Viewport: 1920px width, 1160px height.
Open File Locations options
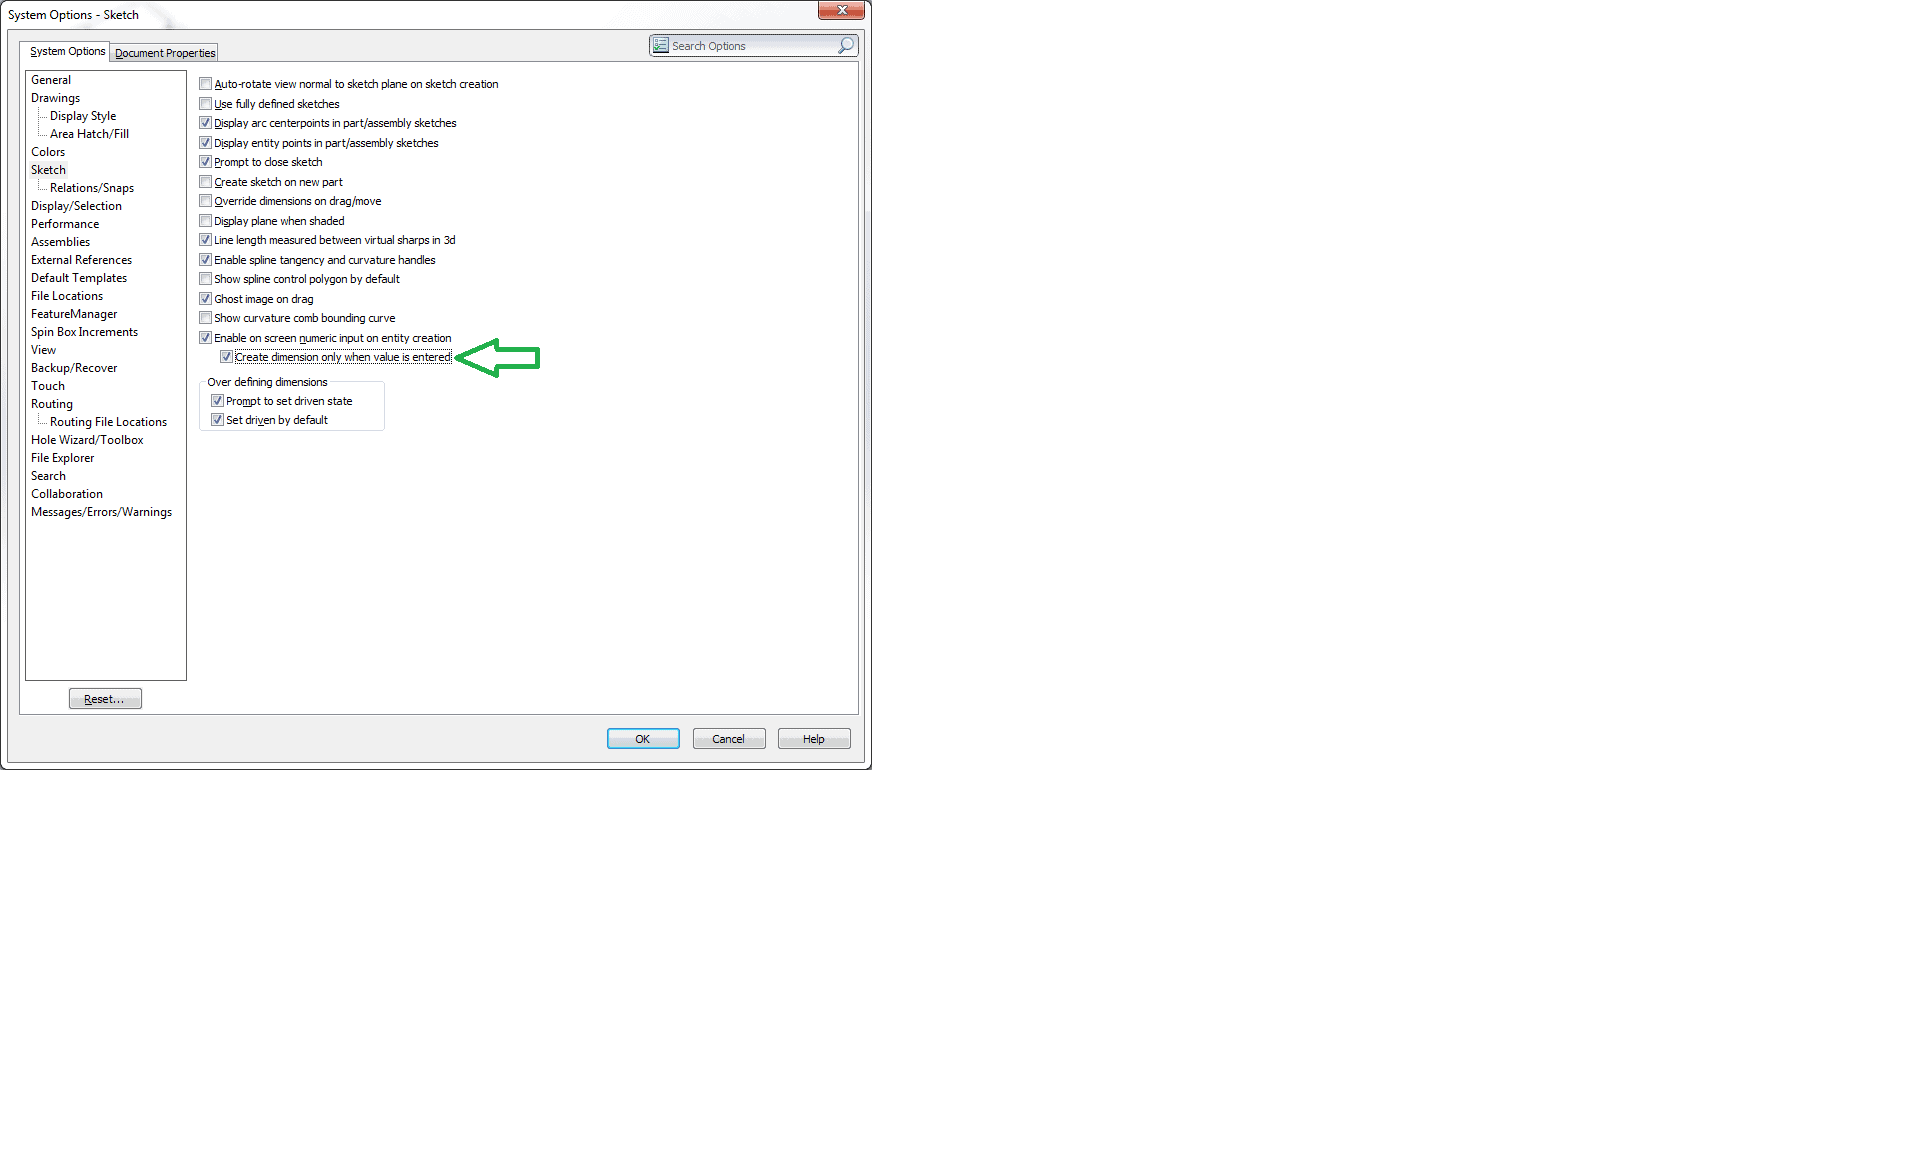click(67, 296)
